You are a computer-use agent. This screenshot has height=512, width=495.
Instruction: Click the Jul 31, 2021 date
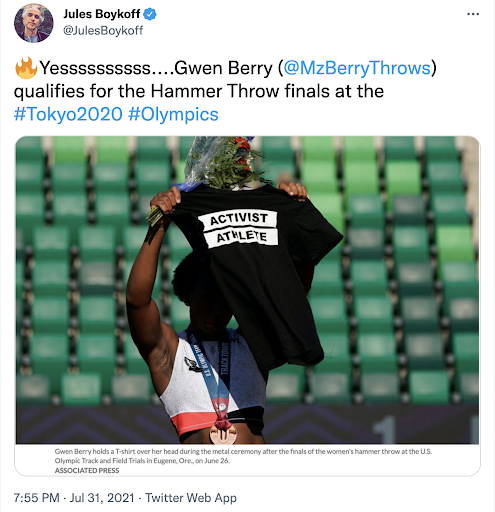coord(102,498)
